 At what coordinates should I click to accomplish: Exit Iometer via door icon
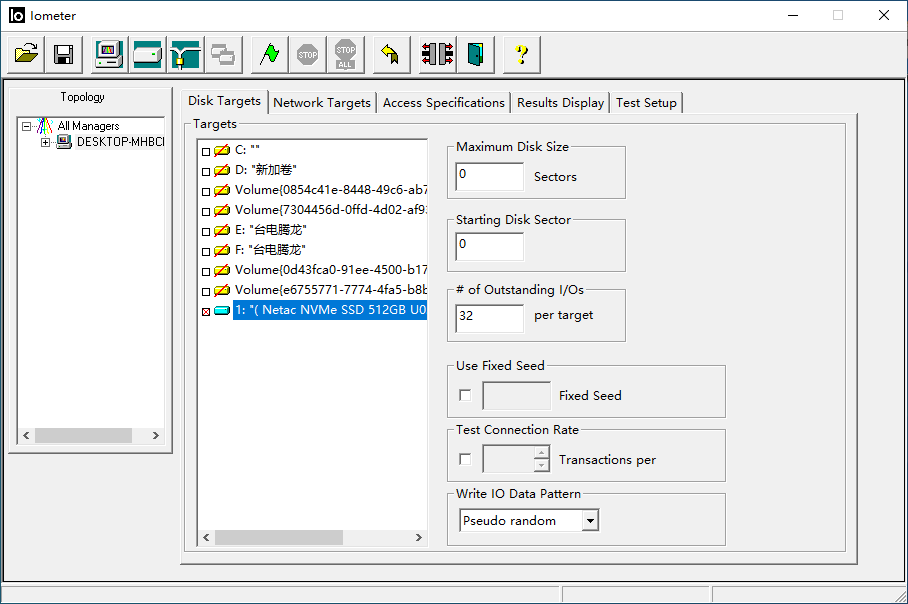coord(475,54)
